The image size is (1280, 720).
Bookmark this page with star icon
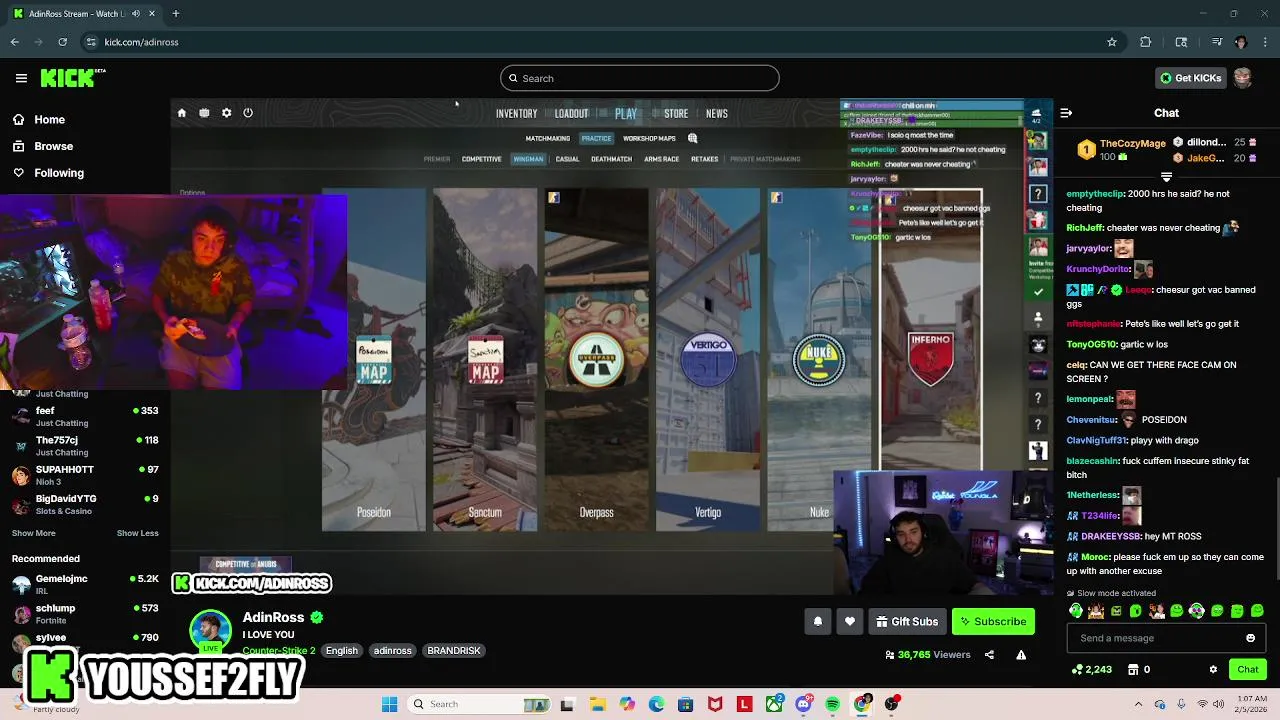[x=1111, y=42]
